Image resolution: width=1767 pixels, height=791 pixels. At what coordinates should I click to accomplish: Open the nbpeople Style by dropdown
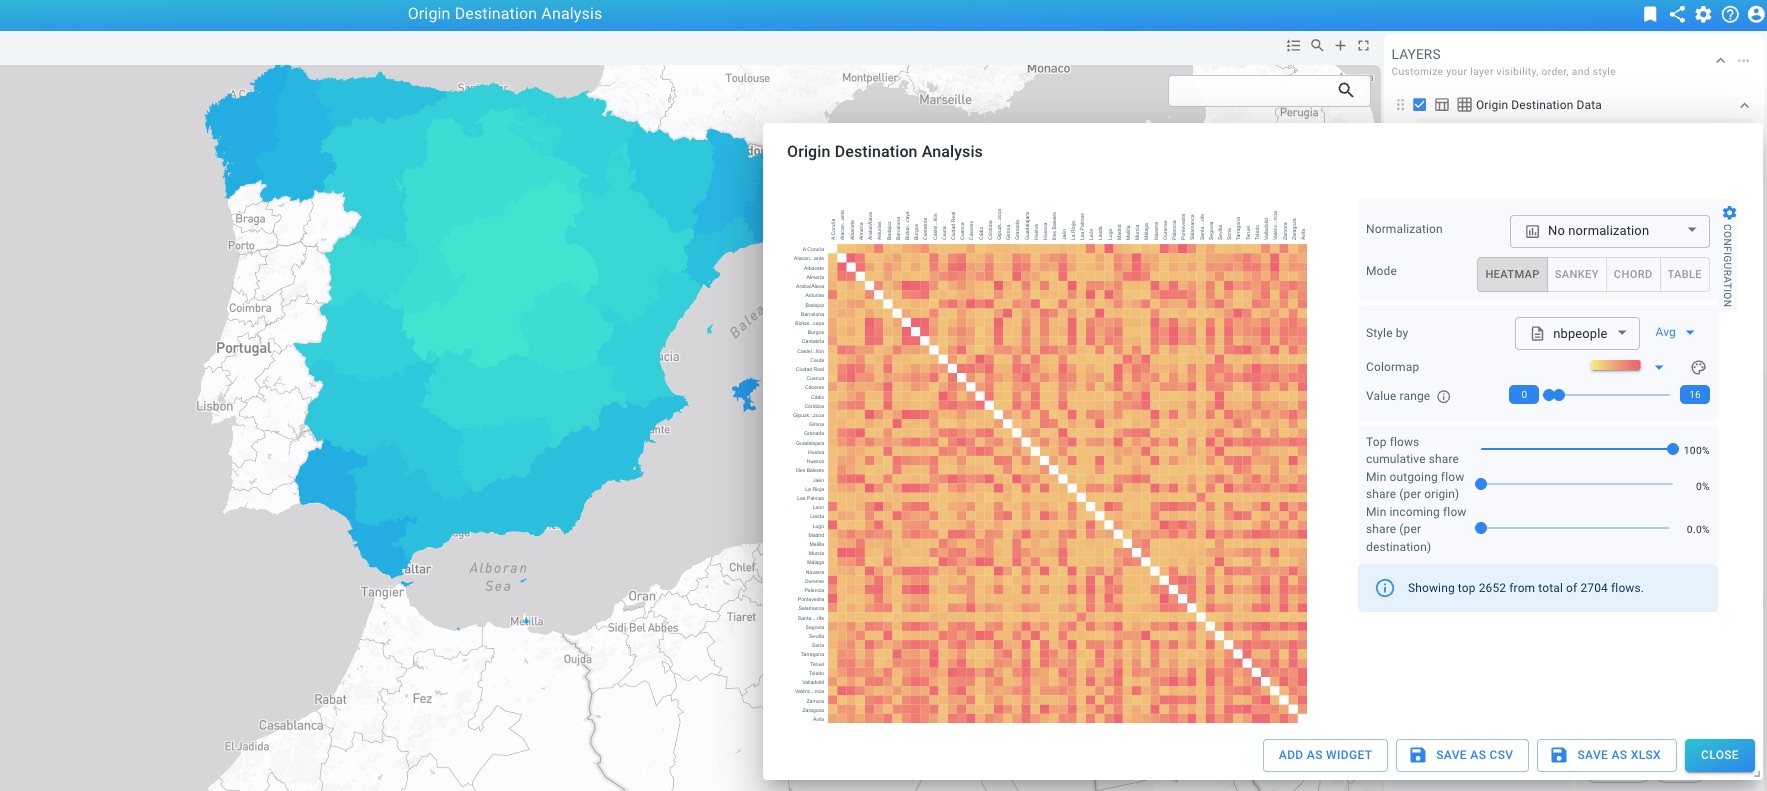(1577, 334)
